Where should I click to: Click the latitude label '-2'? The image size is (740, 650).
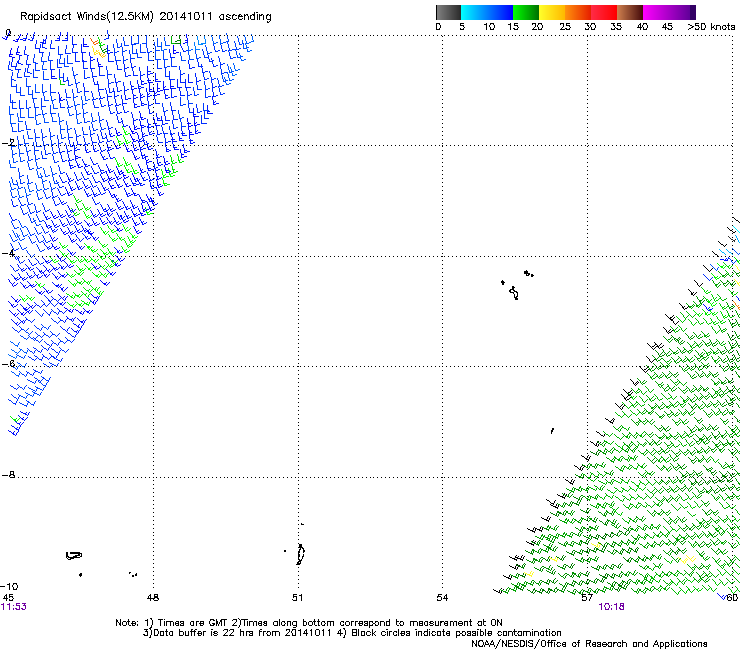(x=8, y=143)
